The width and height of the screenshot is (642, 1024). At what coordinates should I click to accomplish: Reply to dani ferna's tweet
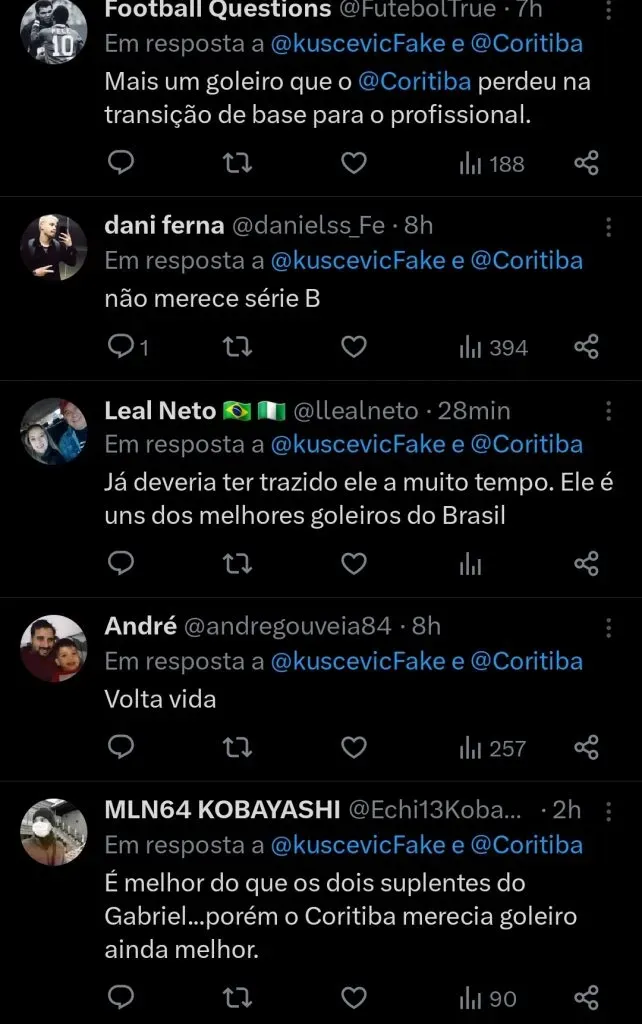121,347
